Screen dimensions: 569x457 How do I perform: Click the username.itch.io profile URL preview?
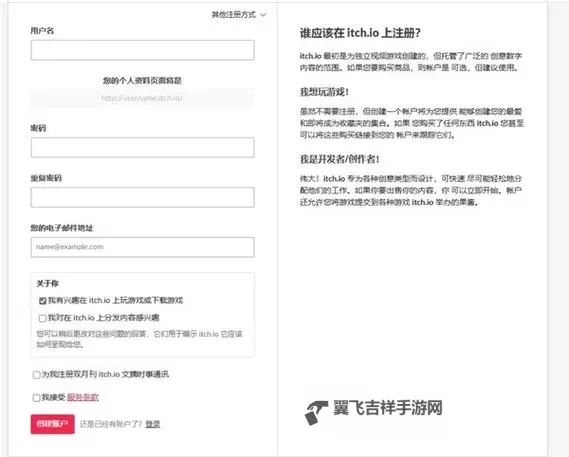coord(142,98)
